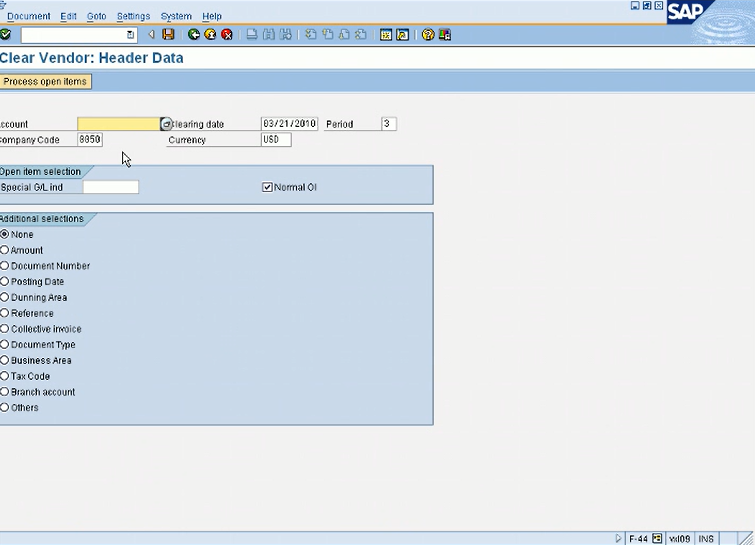The height and width of the screenshot is (545, 755).
Task: Select the Reference radio button
Action: pos(4,313)
